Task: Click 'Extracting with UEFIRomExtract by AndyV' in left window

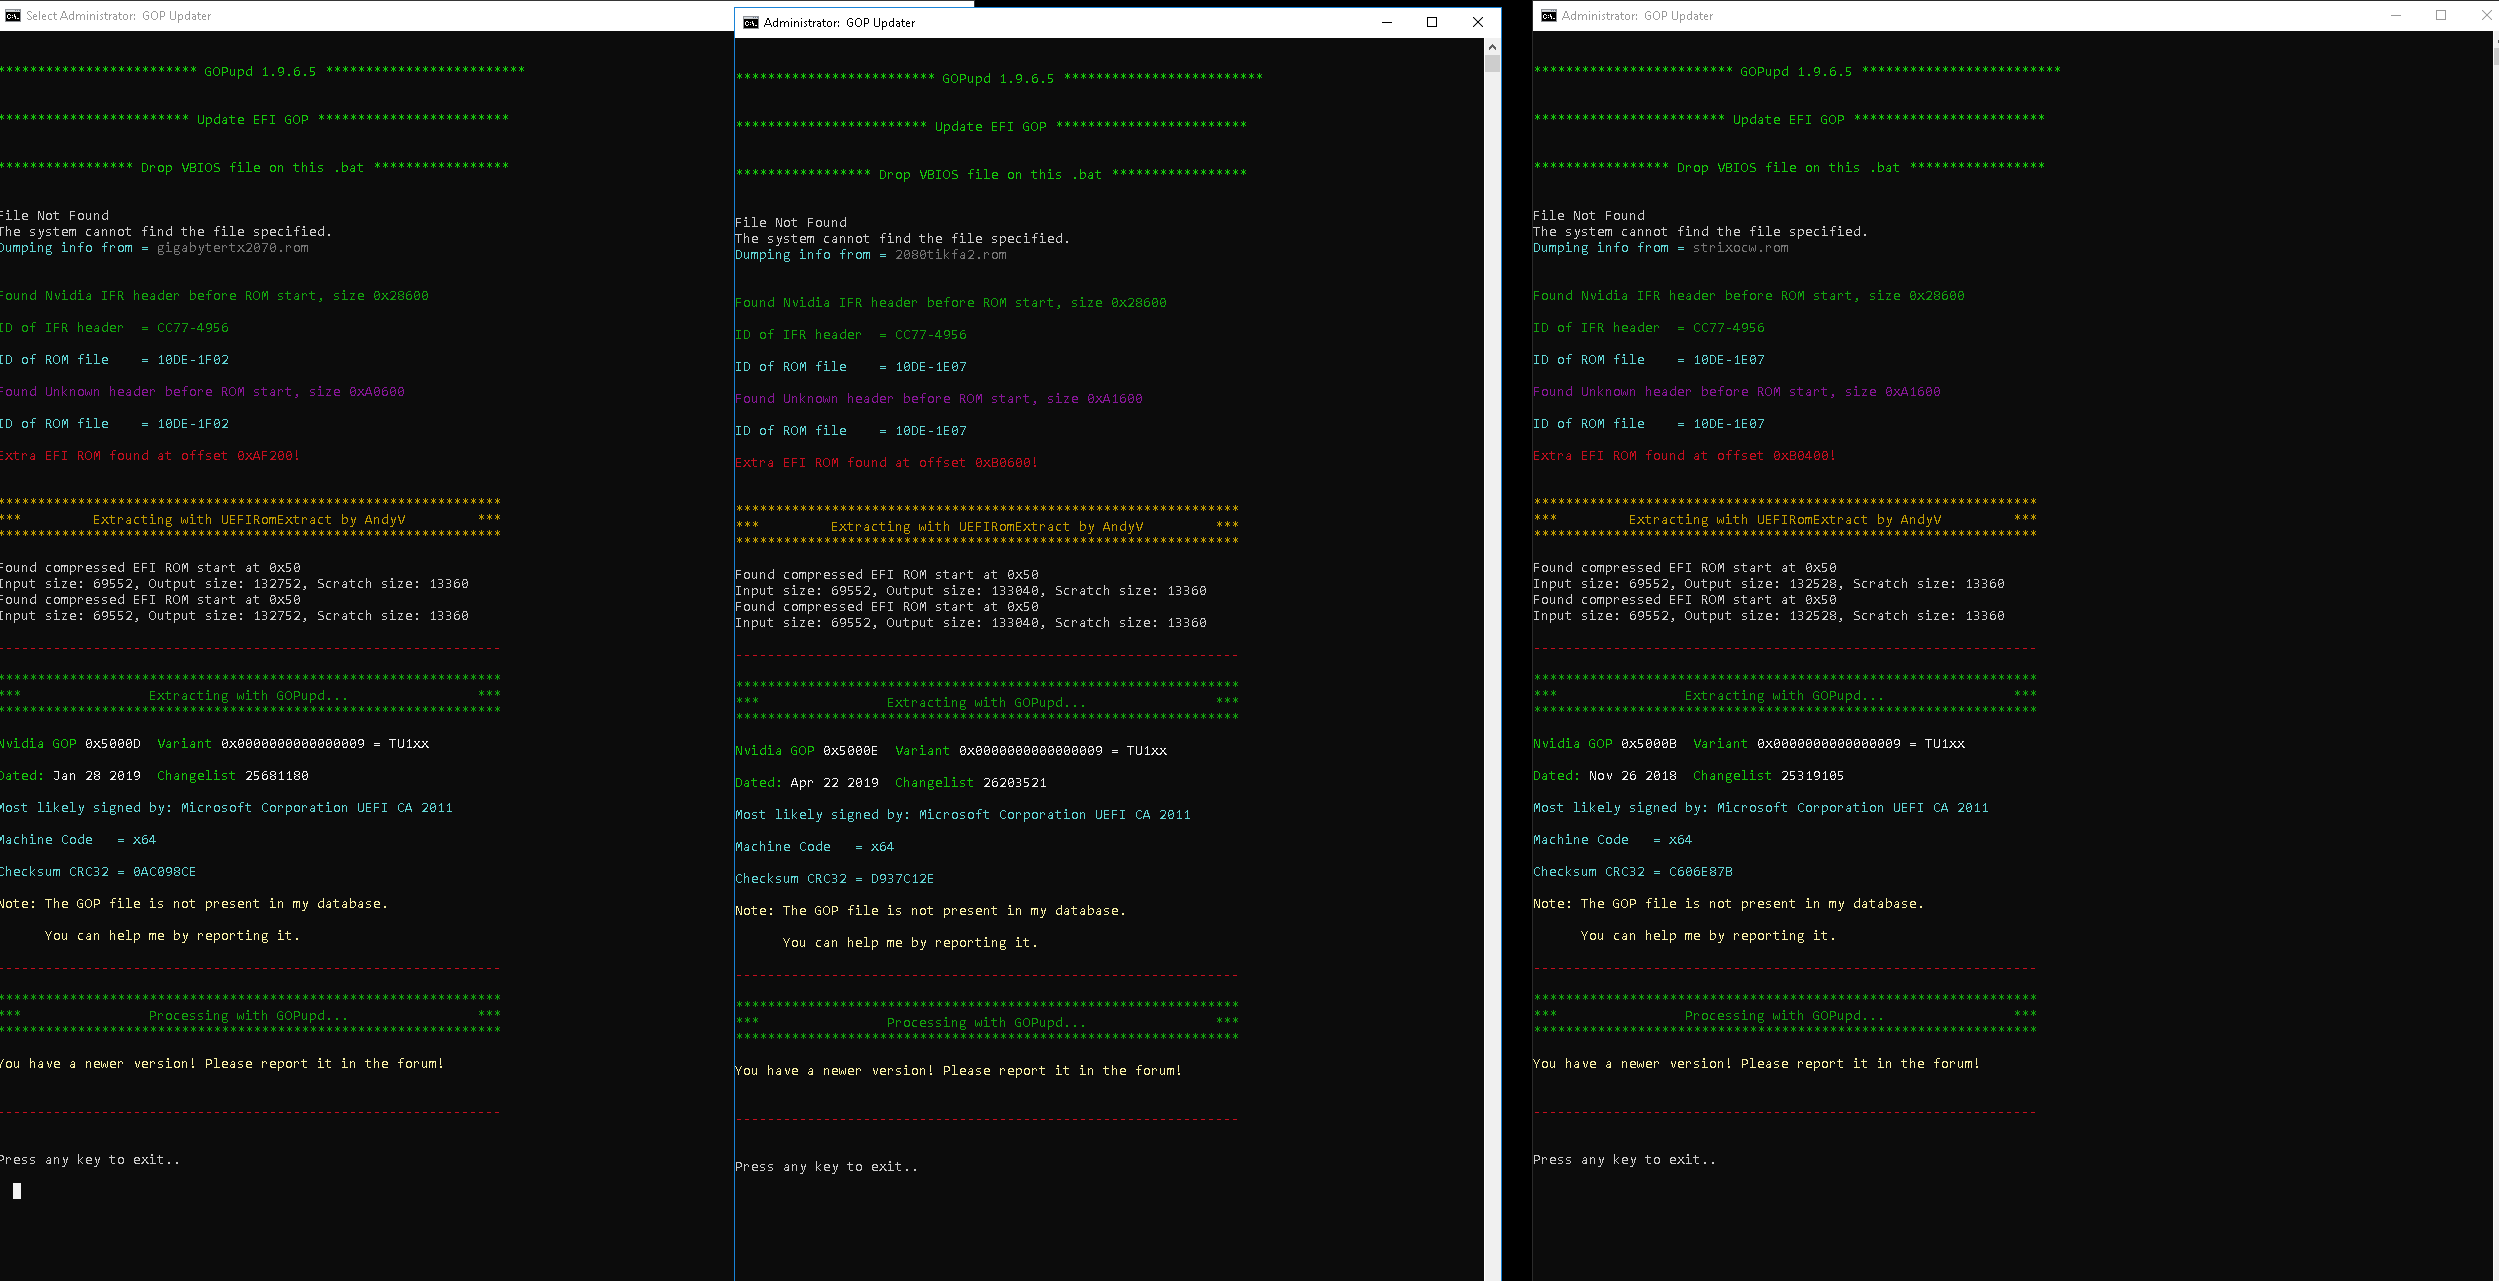Action: (x=248, y=520)
